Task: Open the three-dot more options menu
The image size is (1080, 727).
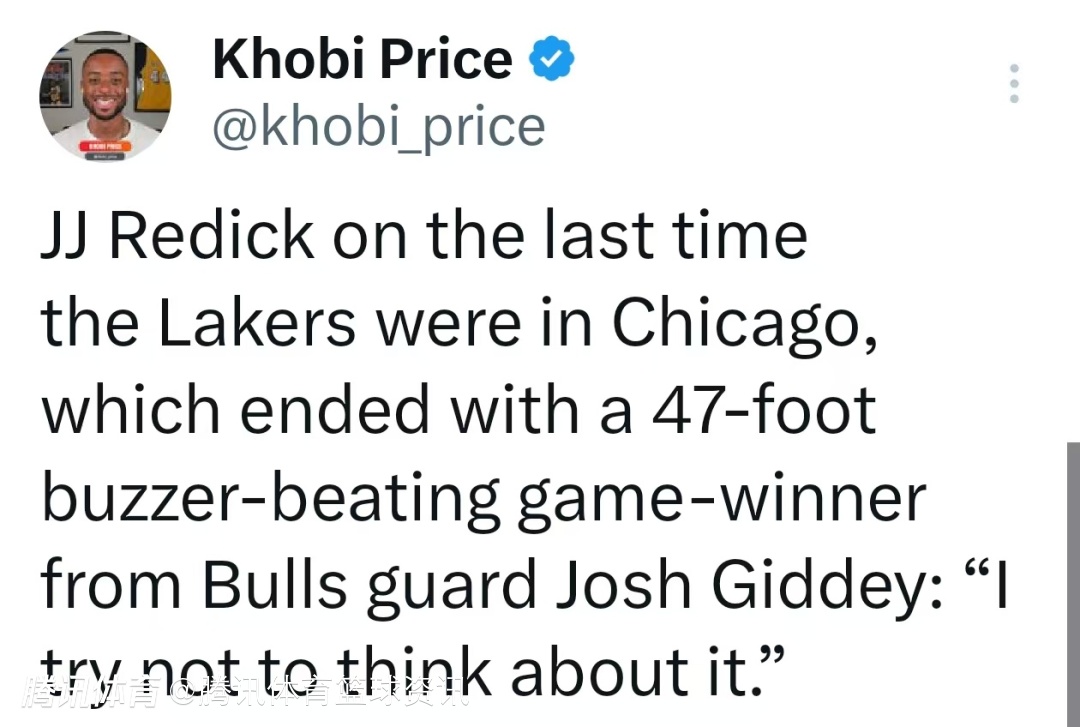Action: (x=1014, y=84)
